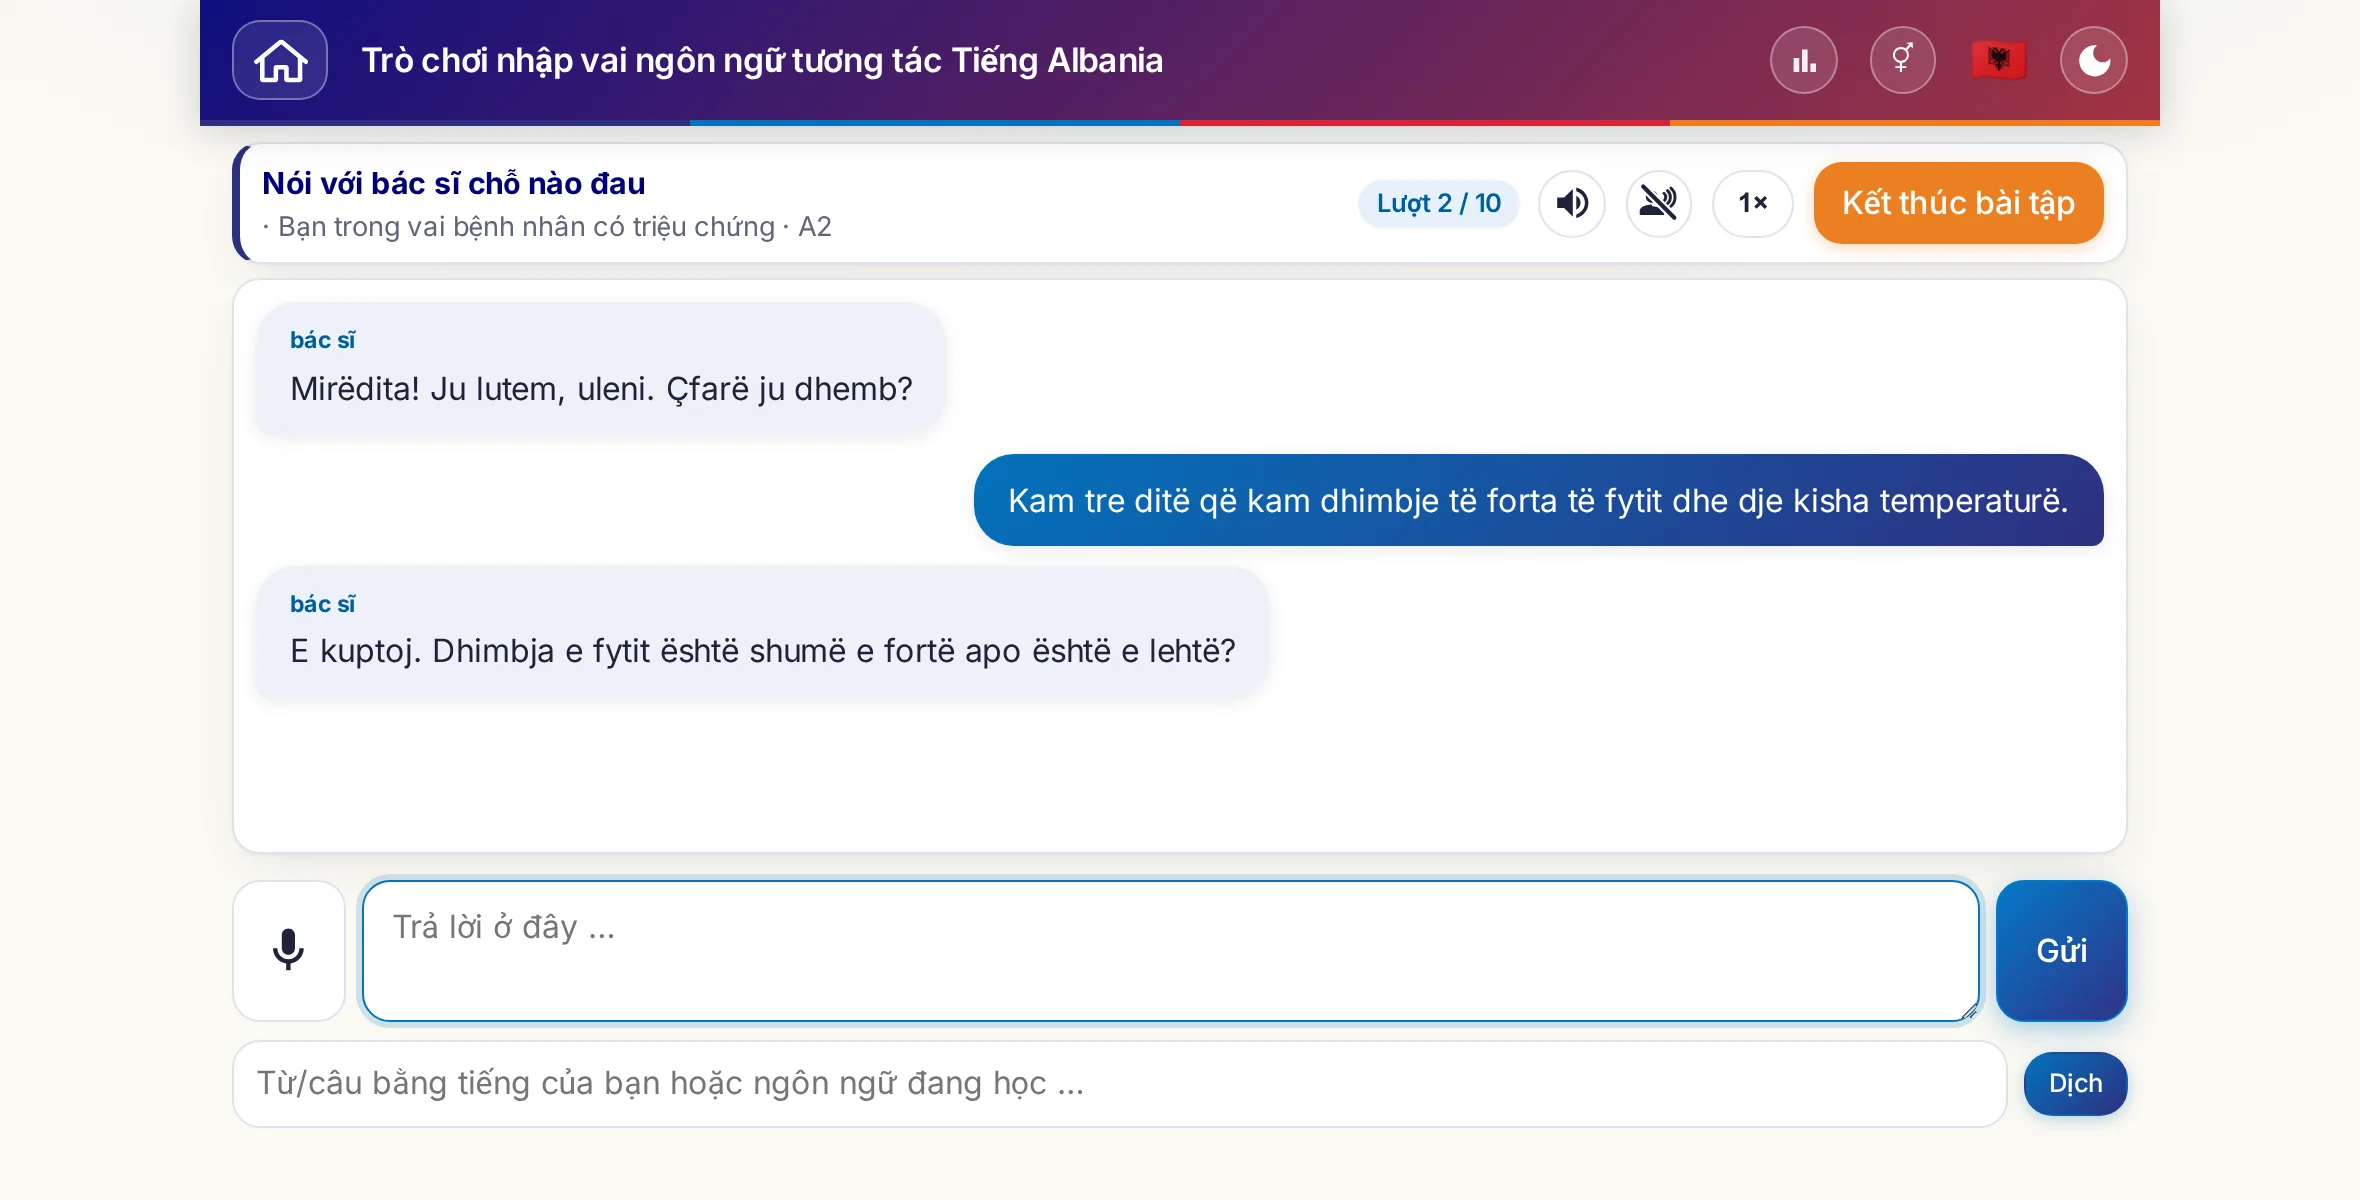Click header title 'Trò chơi nhập vai ngôn ngữ'
Viewport: 2360px width, 1200px height.
[x=762, y=60]
